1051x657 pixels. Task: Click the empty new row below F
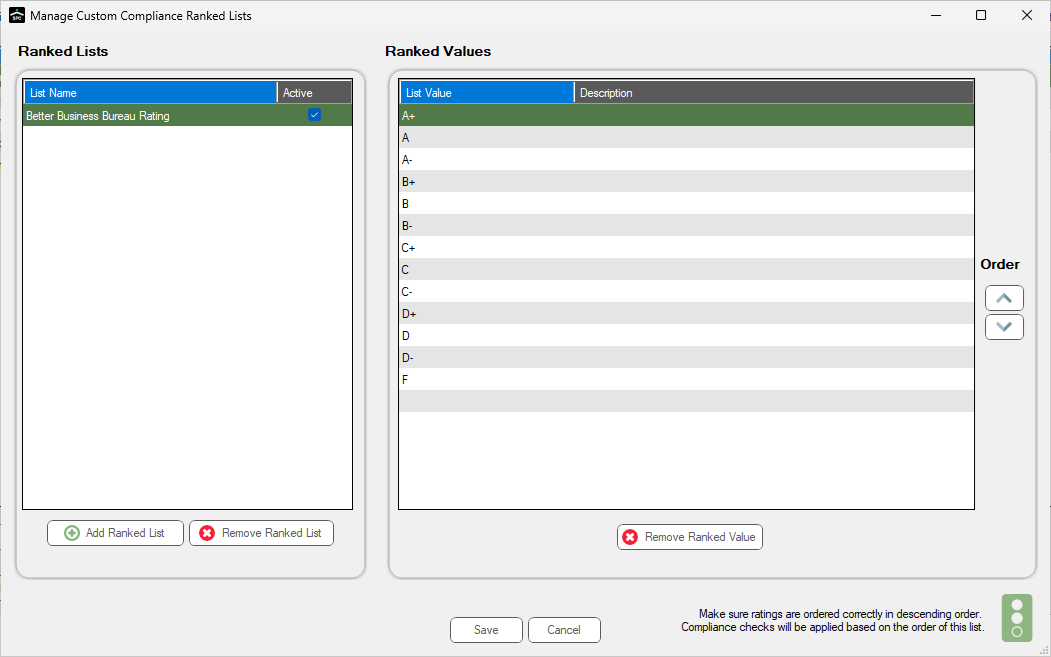tap(686, 401)
